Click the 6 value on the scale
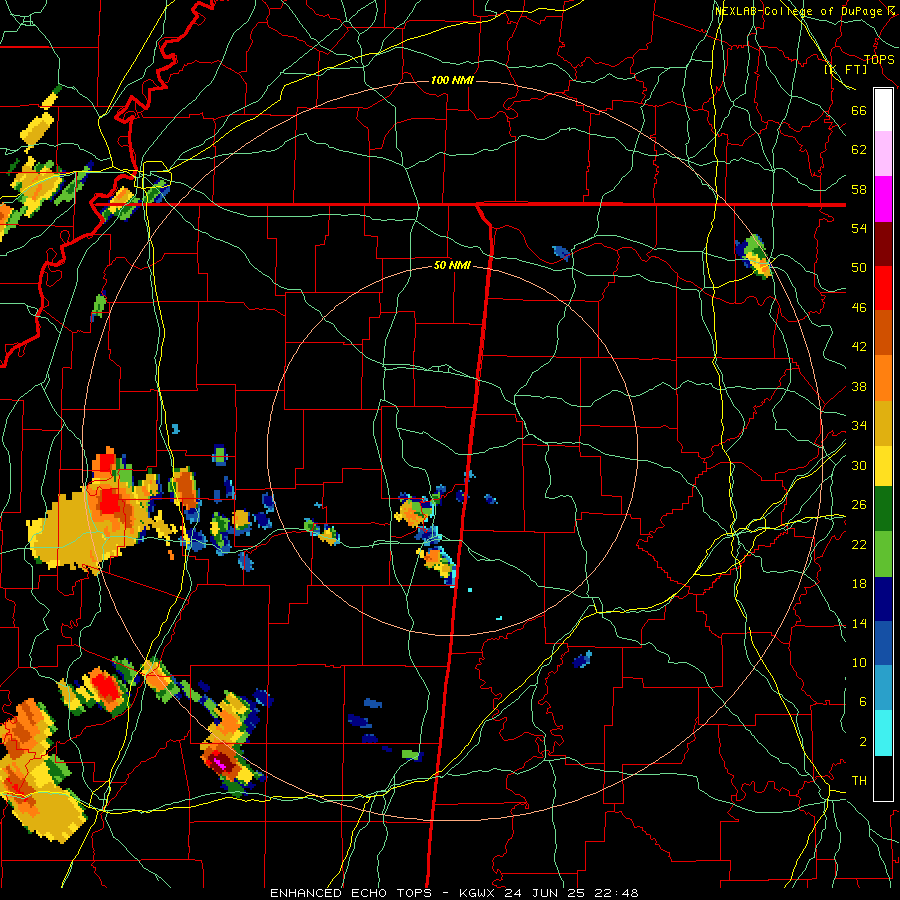This screenshot has width=900, height=900. 863,702
